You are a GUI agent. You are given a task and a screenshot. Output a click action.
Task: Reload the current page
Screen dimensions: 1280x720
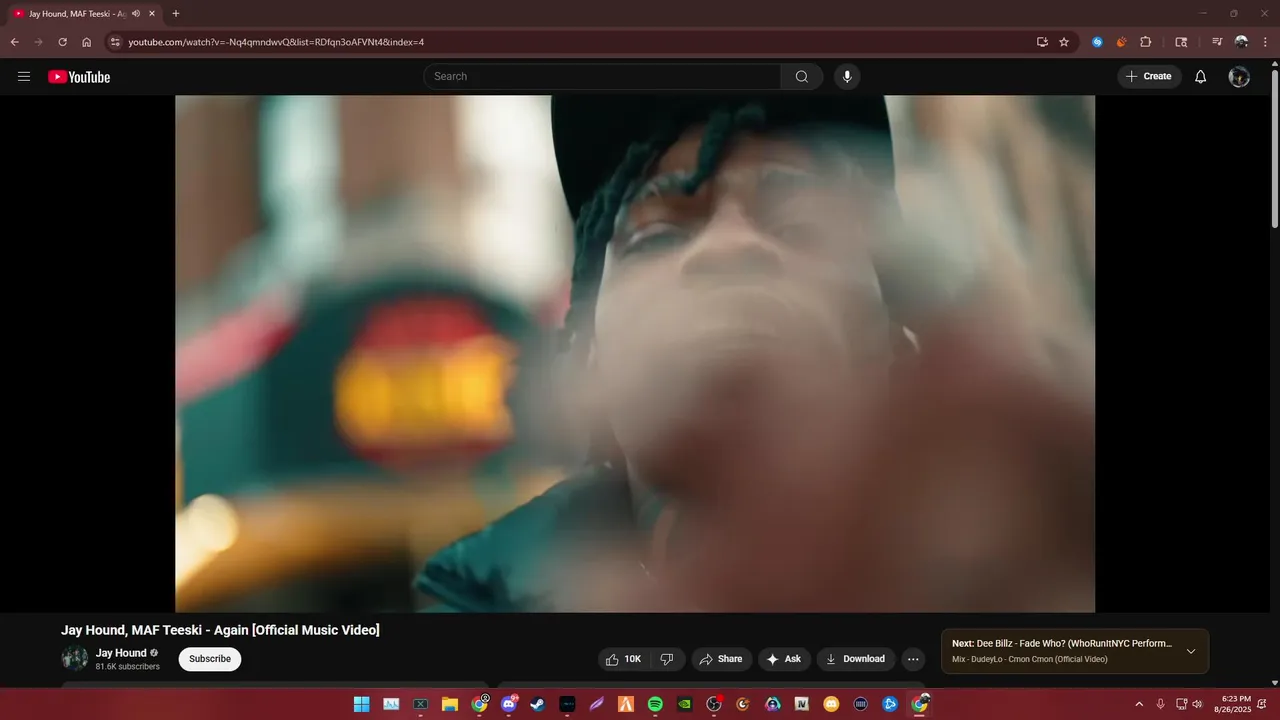63,42
